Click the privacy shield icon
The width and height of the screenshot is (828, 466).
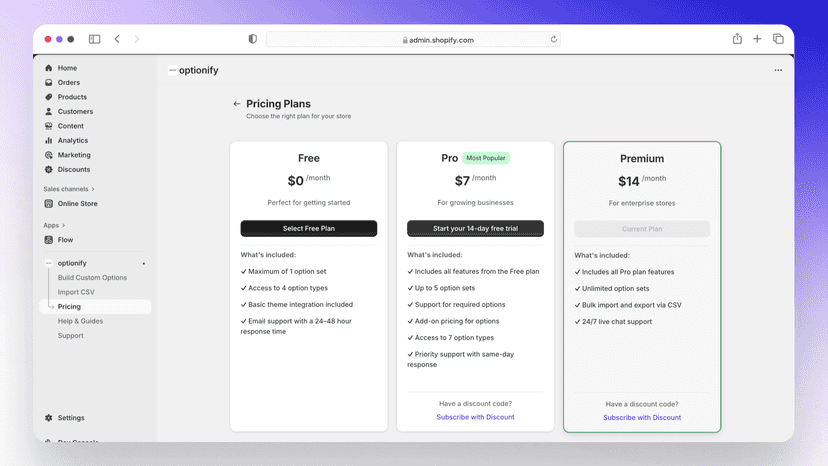click(x=252, y=39)
